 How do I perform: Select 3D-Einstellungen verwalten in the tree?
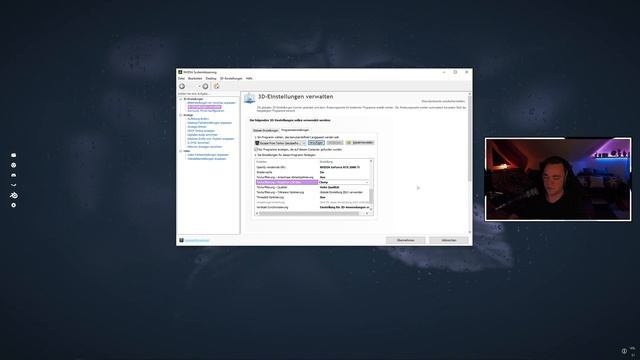point(204,107)
